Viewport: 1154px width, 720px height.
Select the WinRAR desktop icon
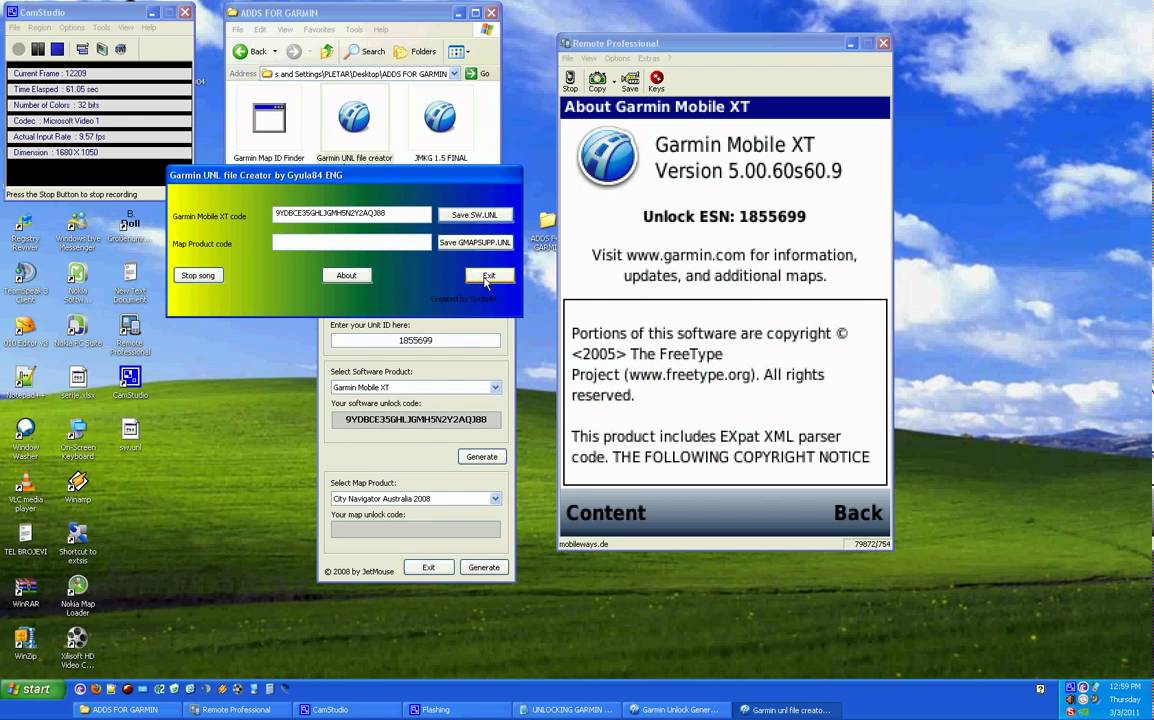click(x=25, y=592)
